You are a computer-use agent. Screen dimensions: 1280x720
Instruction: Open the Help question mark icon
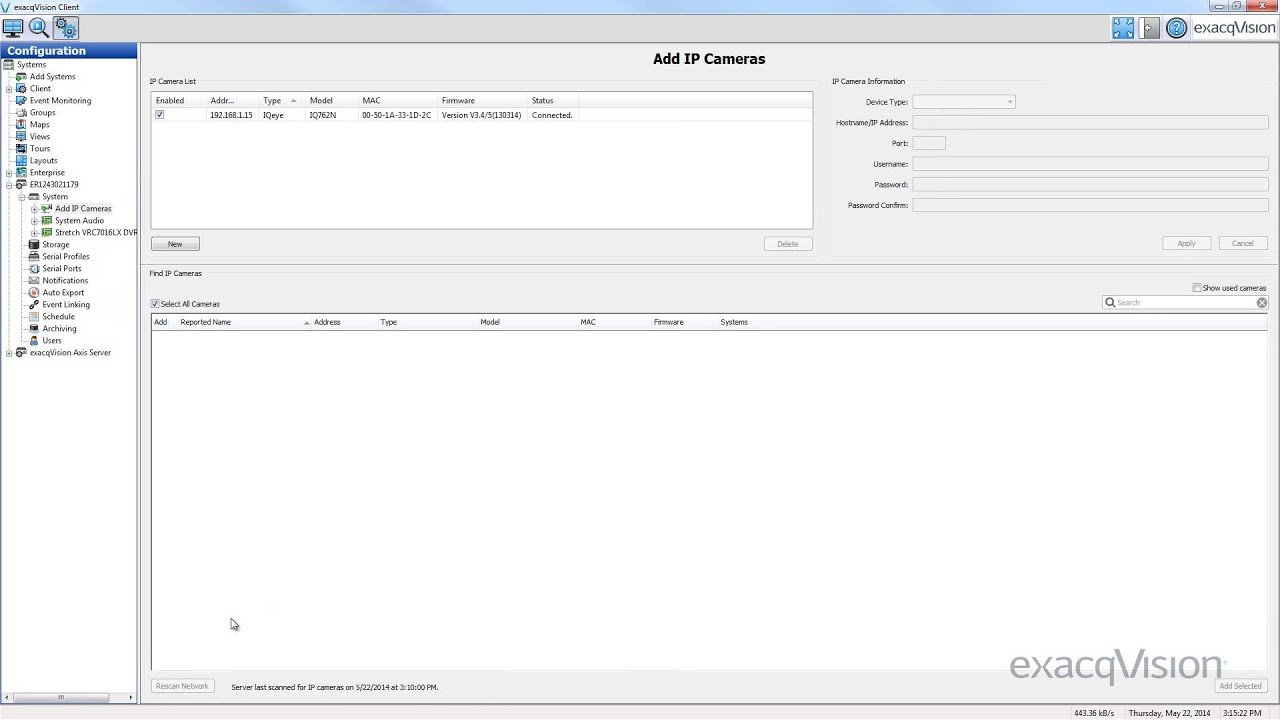click(1176, 28)
